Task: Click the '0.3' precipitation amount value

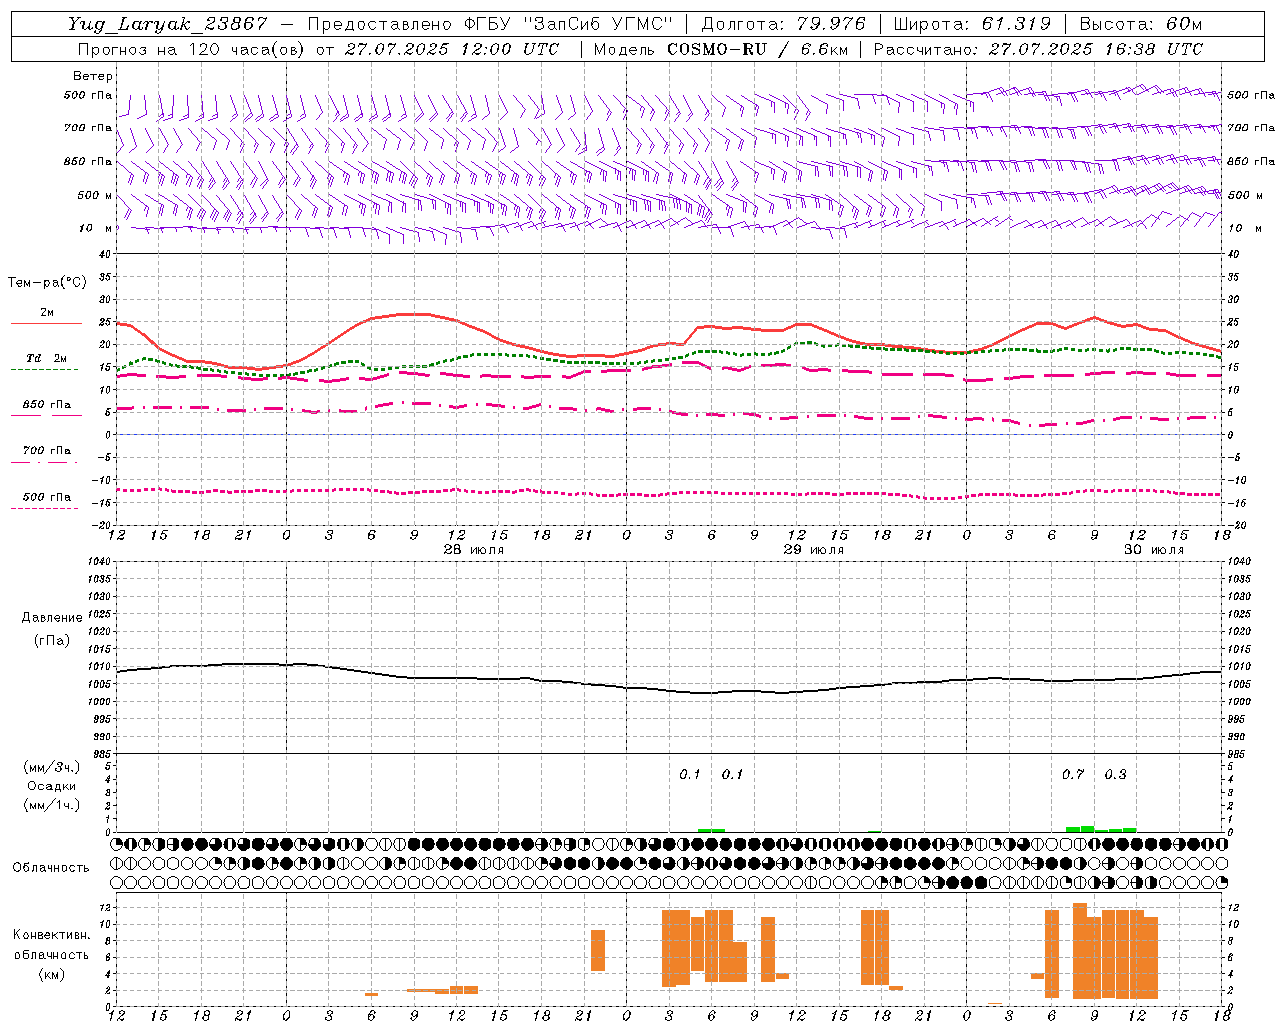Action: (x=1116, y=774)
